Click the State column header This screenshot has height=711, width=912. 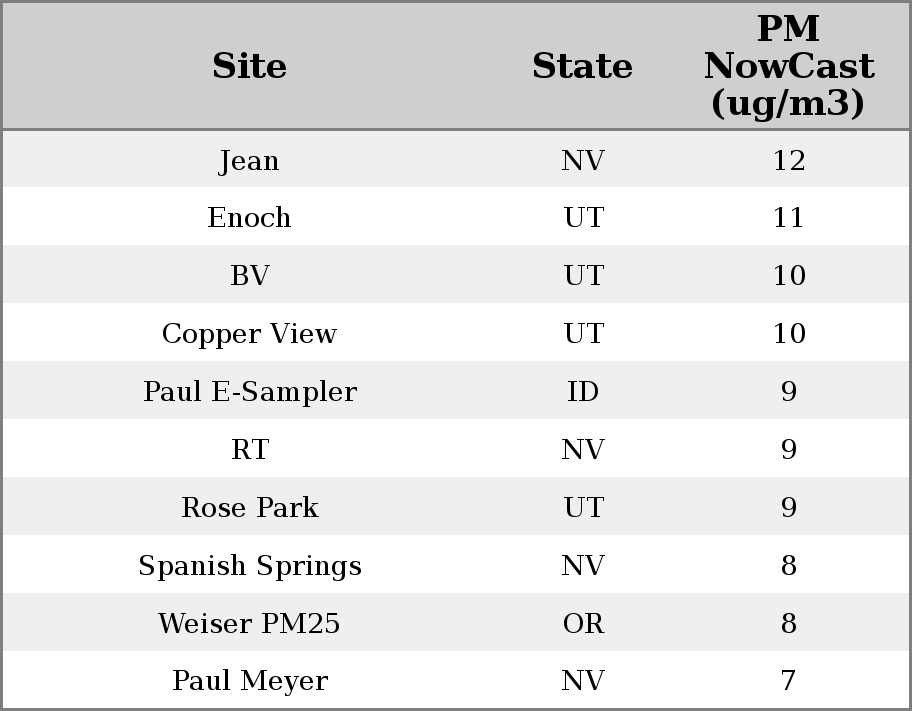(x=582, y=67)
